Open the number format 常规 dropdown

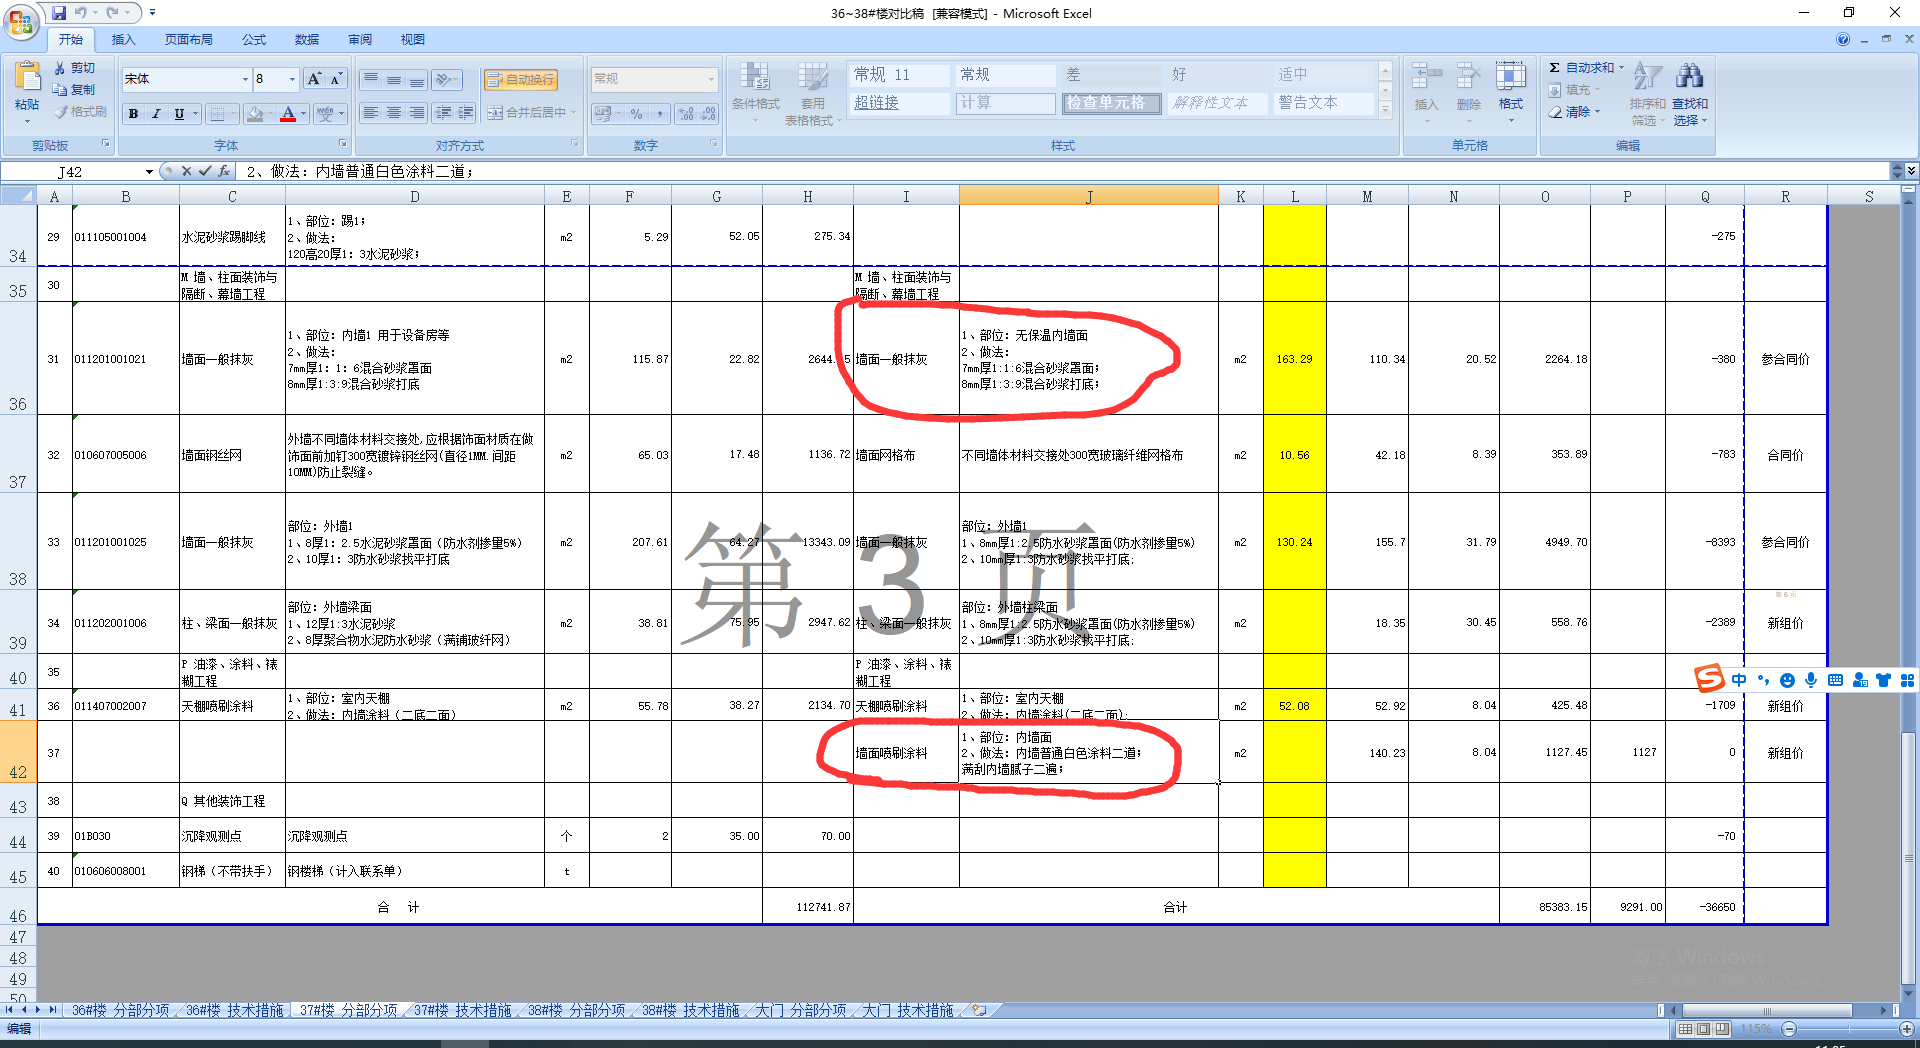[711, 79]
